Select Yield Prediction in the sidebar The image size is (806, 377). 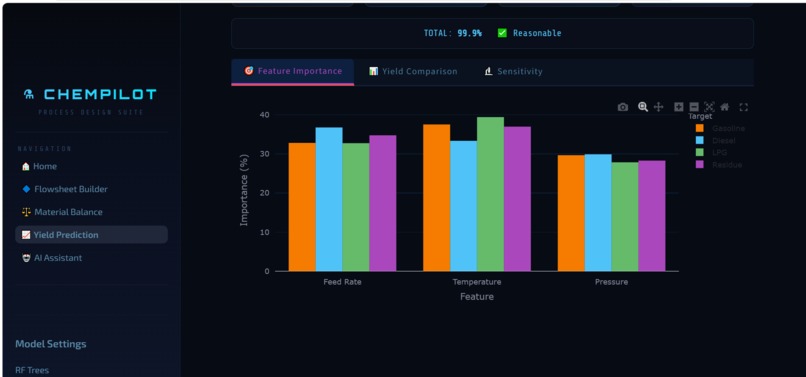tap(91, 235)
